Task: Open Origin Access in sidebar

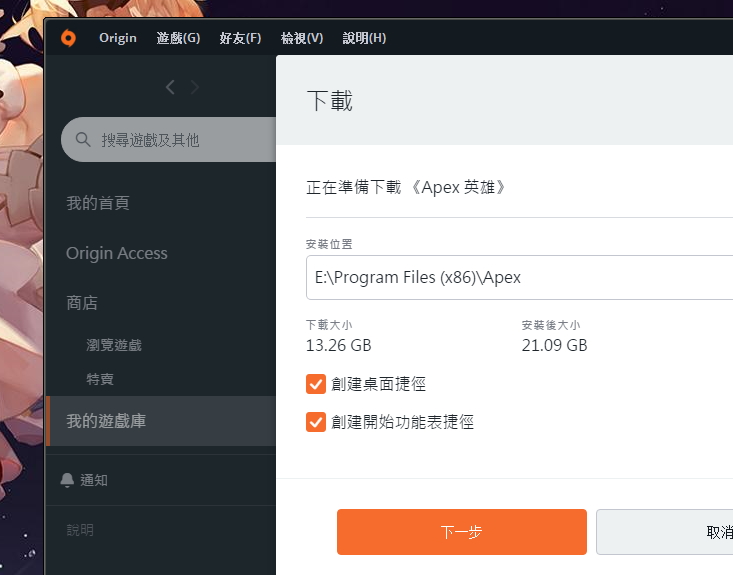Action: click(x=116, y=253)
